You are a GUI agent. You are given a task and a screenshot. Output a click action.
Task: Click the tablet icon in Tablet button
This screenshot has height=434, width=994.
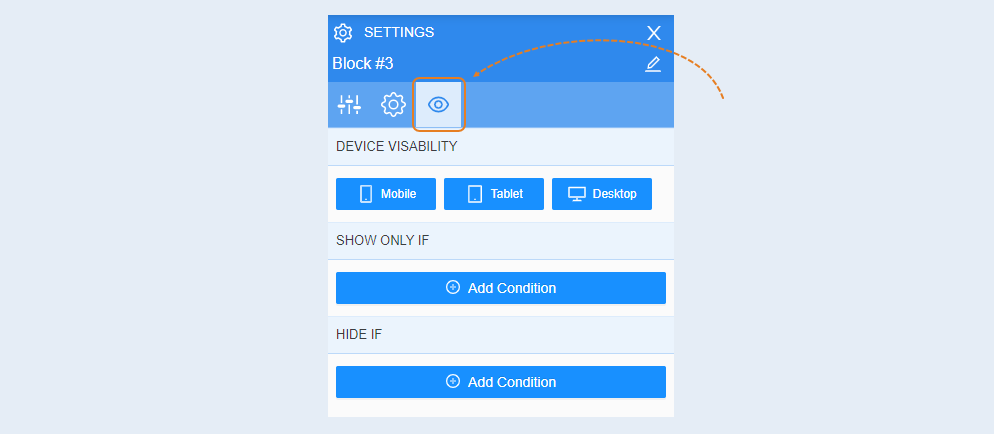coord(475,194)
